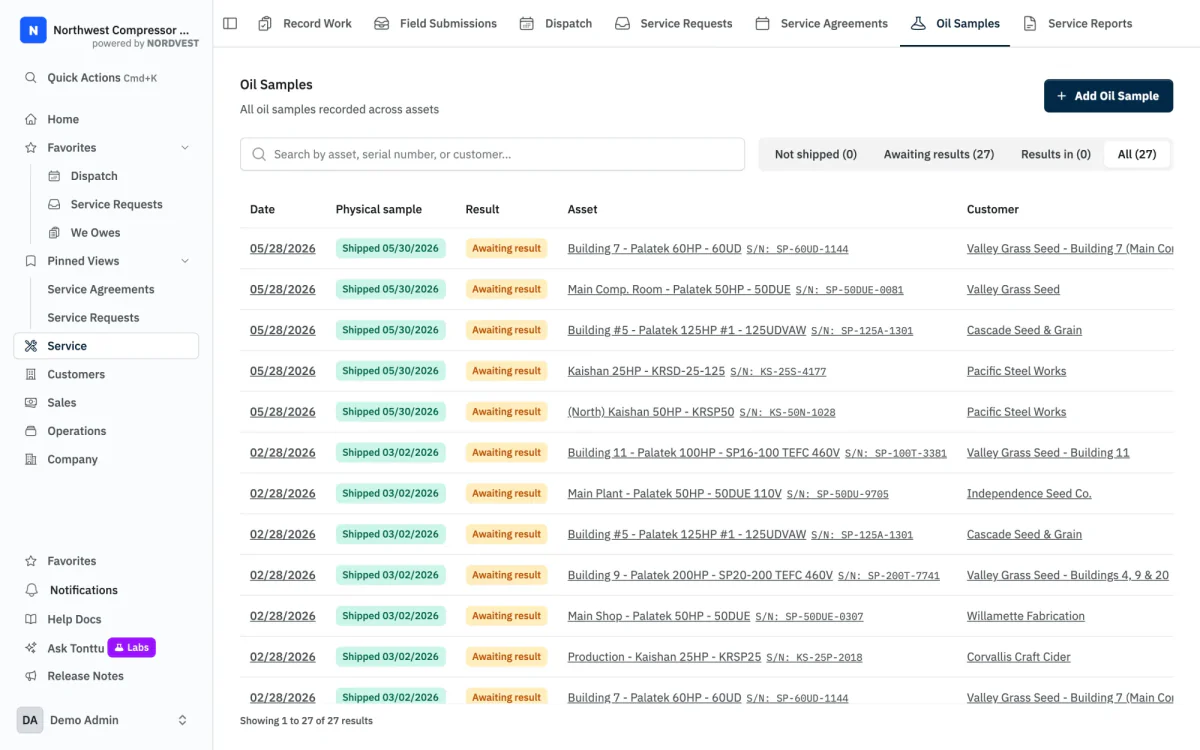1200x750 pixels.
Task: Collapse the Favorites group chevron
Action: [x=185, y=147]
